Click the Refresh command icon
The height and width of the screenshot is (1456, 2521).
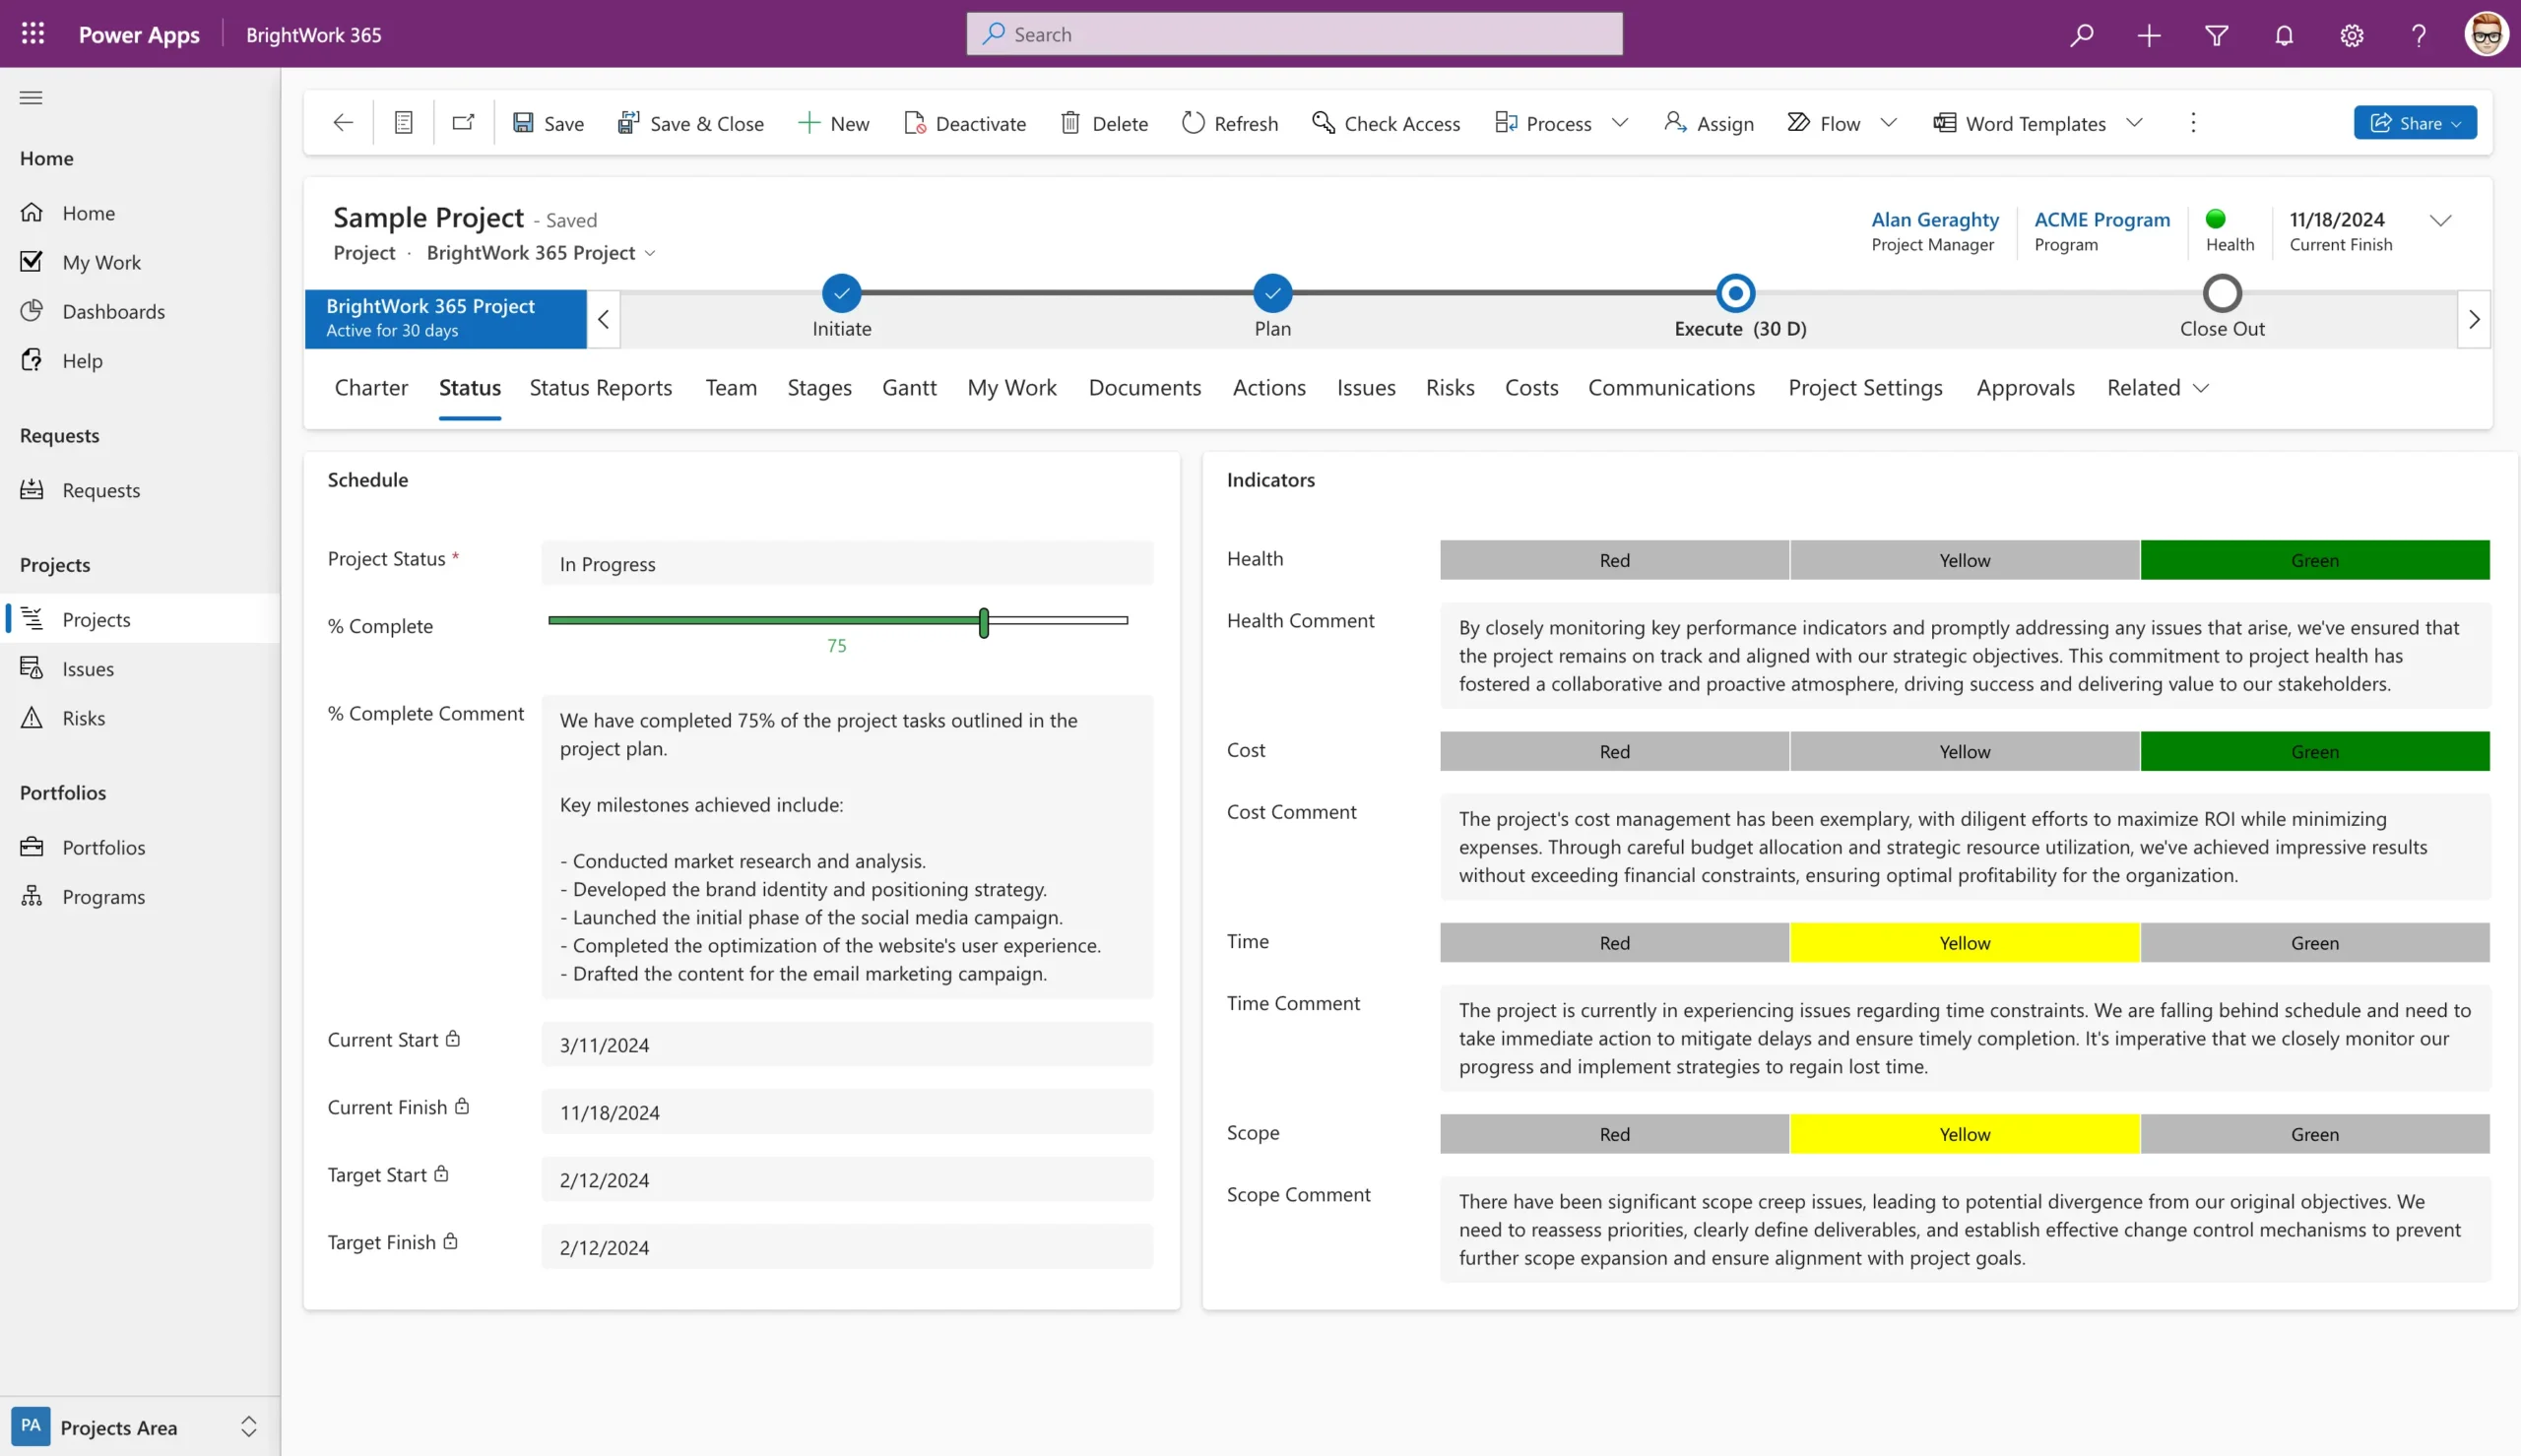pyautogui.click(x=1192, y=123)
